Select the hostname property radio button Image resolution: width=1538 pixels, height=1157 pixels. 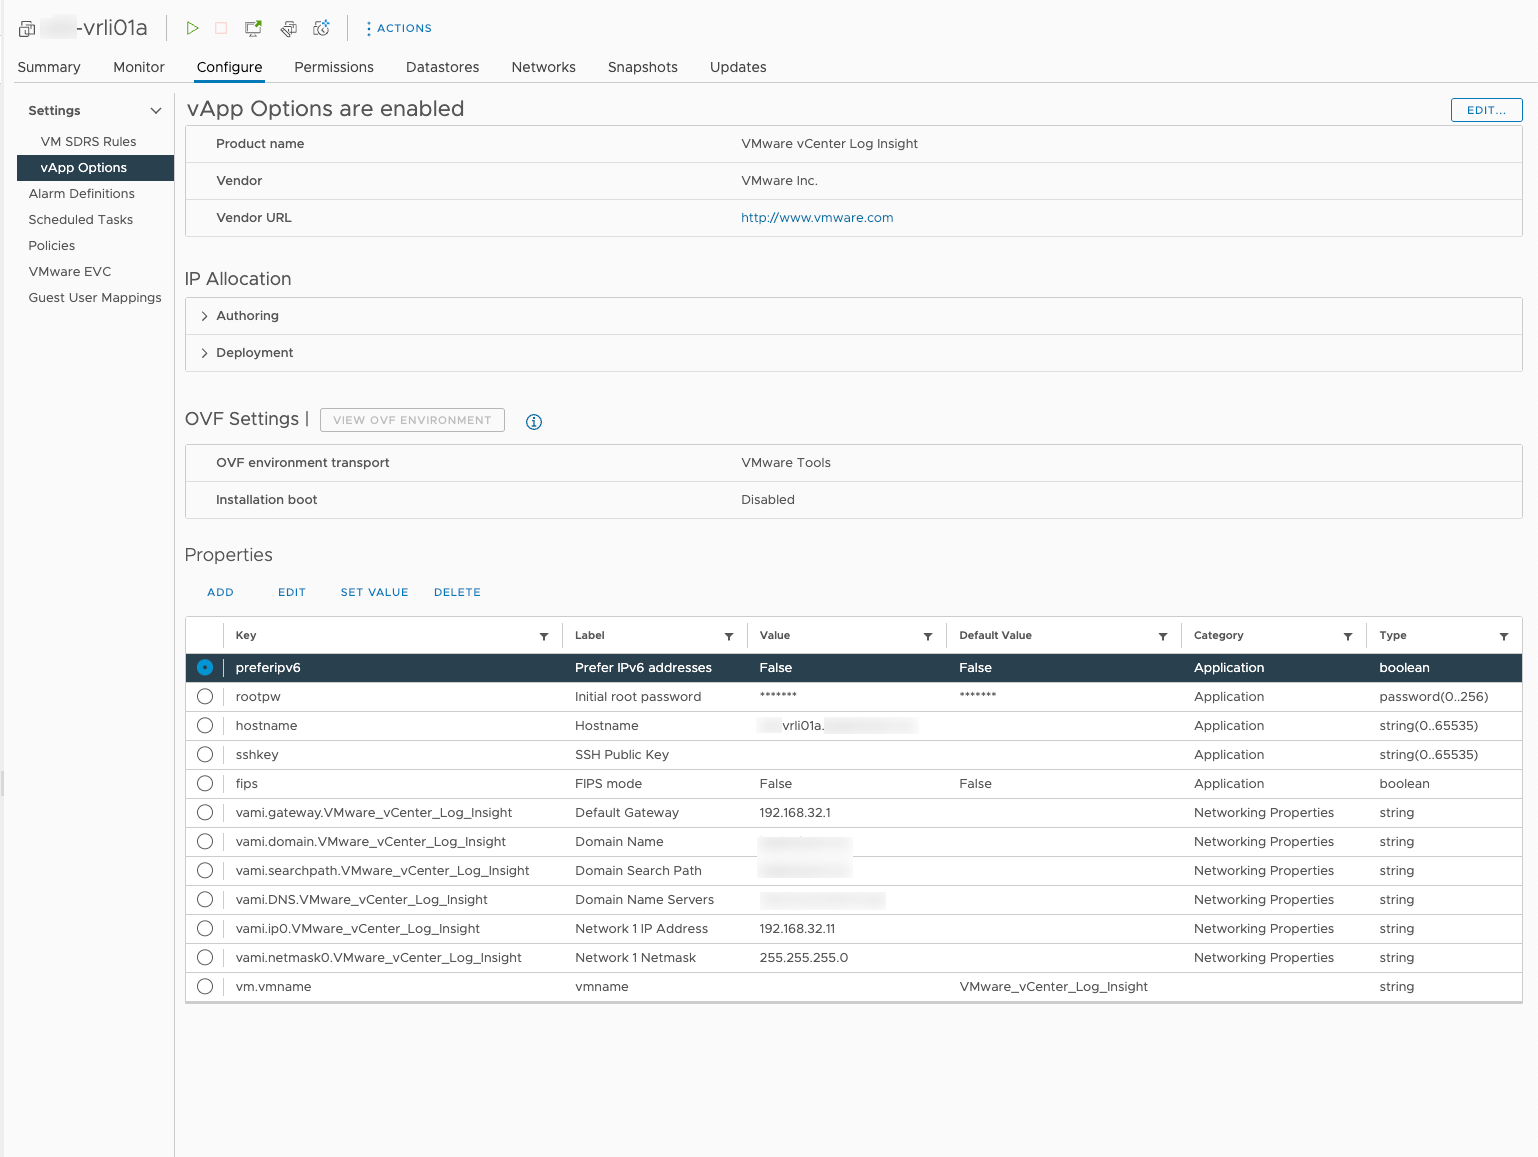point(205,725)
